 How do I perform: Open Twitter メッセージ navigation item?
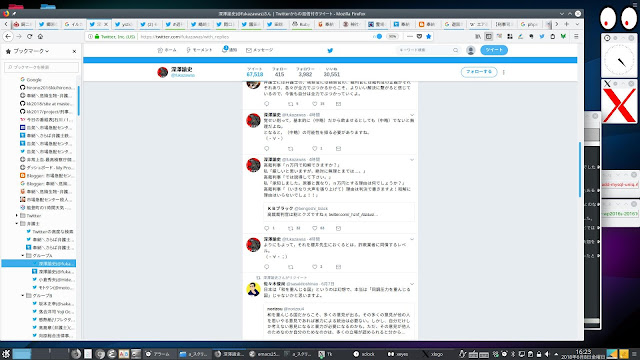coord(260,50)
